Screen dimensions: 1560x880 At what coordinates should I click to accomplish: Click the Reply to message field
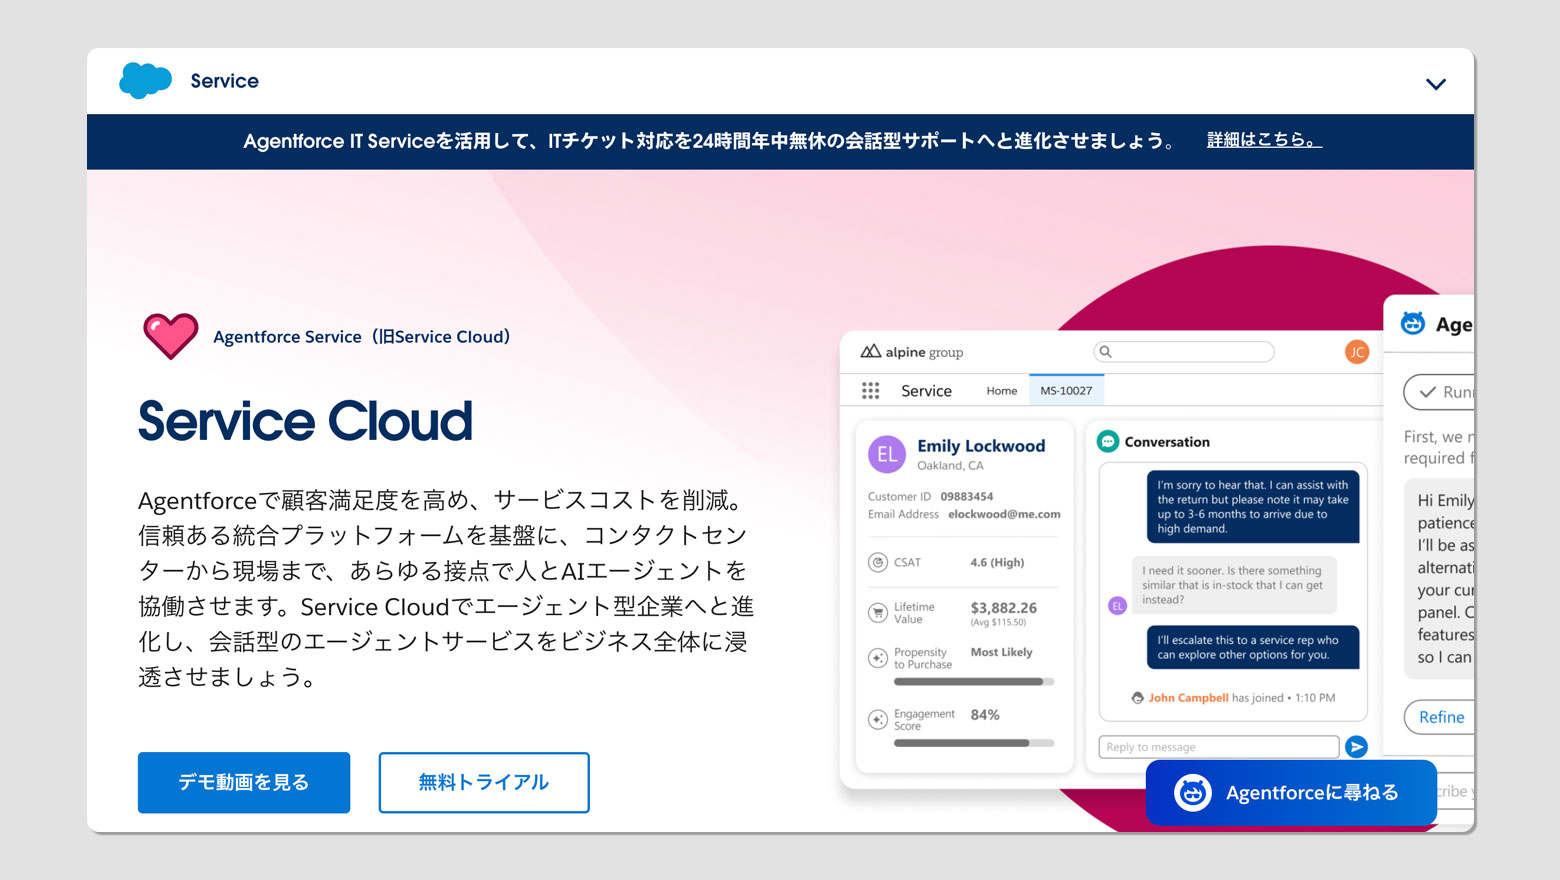[x=1219, y=747]
